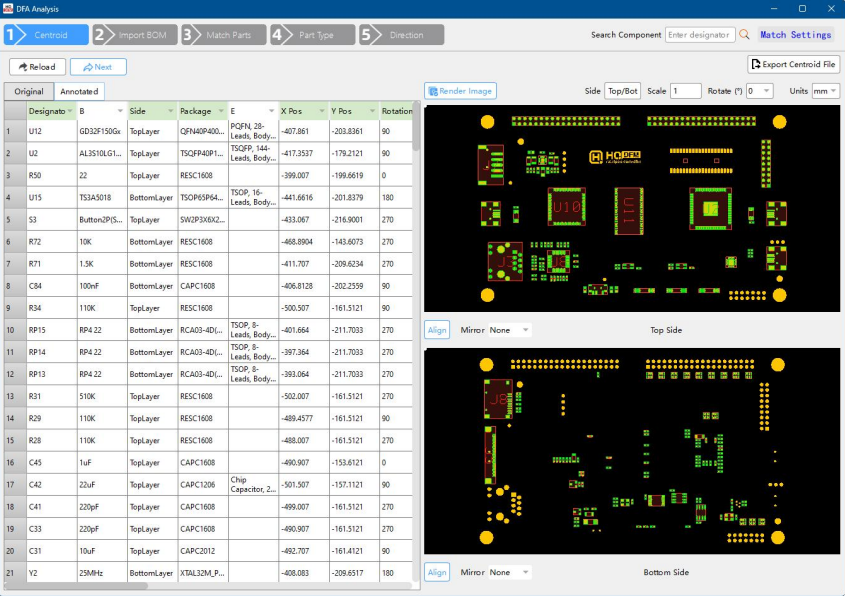Image resolution: width=845 pixels, height=596 pixels.
Task: Click Align button under top board view
Action: (x=437, y=329)
